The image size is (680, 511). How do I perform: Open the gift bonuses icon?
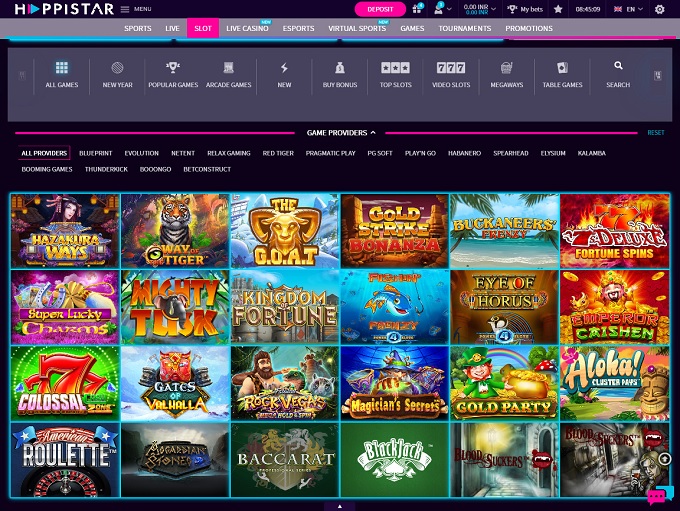[x=416, y=9]
